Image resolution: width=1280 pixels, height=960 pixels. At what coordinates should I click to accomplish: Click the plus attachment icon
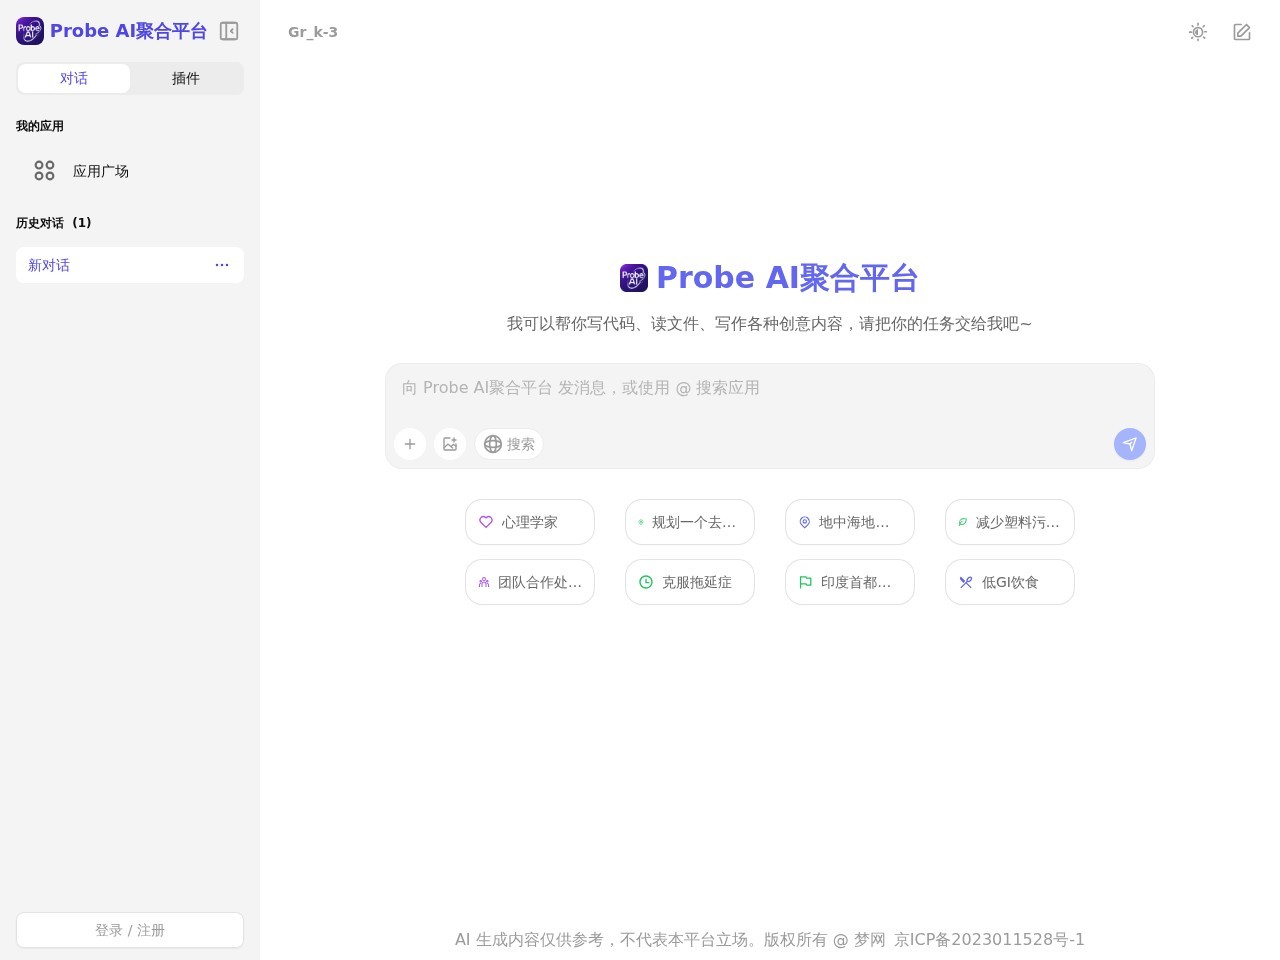pos(410,444)
